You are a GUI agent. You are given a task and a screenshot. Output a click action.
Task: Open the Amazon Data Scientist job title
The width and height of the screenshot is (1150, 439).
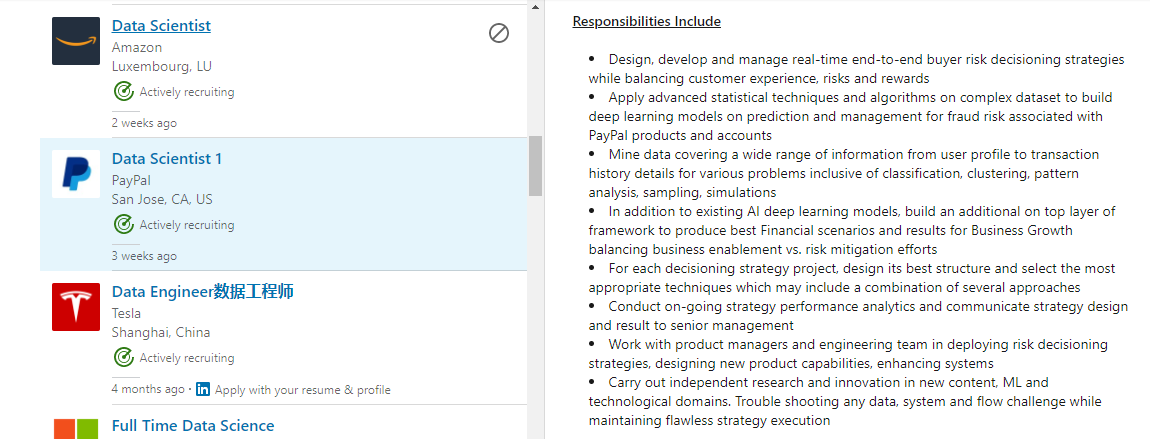161,26
